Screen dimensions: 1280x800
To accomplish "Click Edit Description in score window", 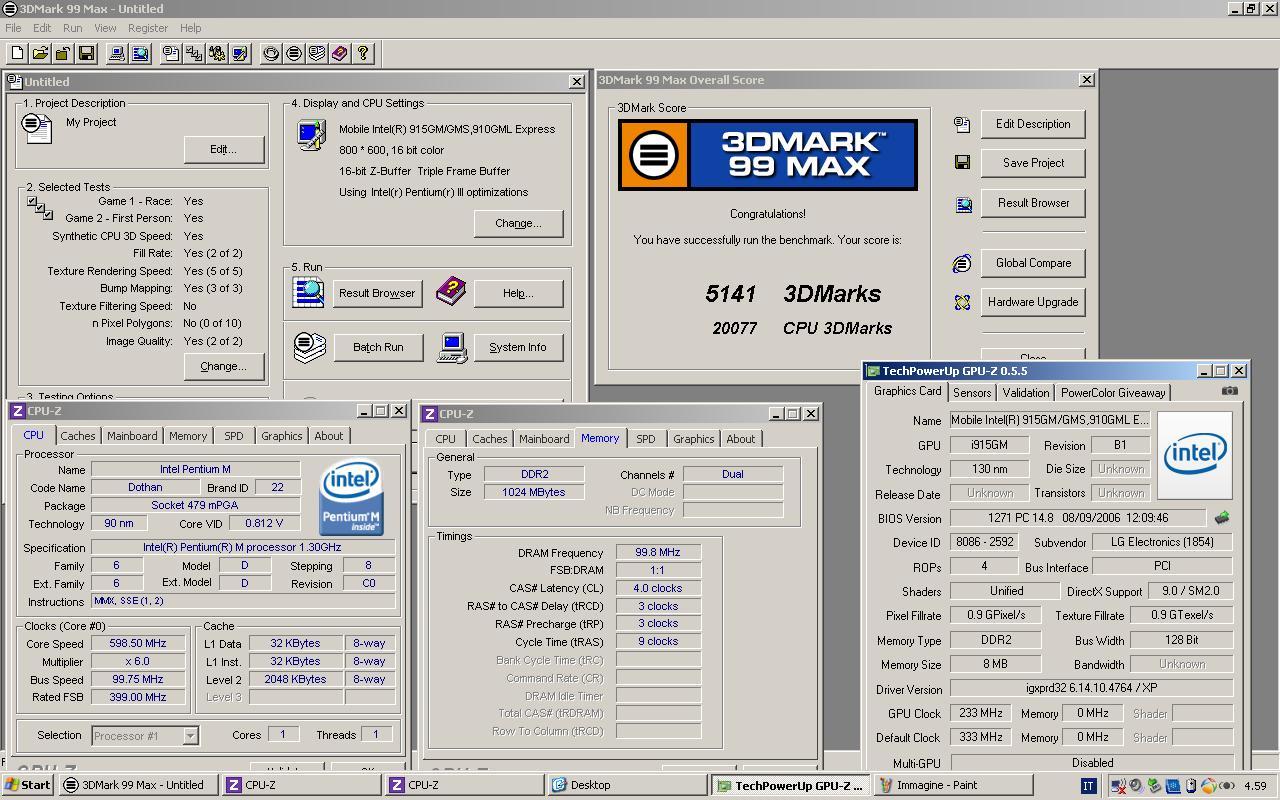I will tap(1033, 124).
